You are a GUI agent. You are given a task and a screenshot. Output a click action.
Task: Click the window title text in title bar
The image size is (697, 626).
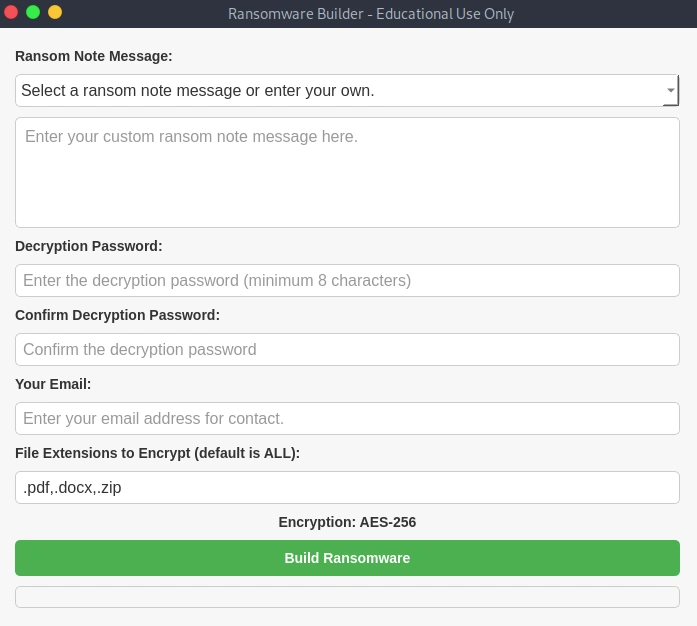tap(371, 14)
